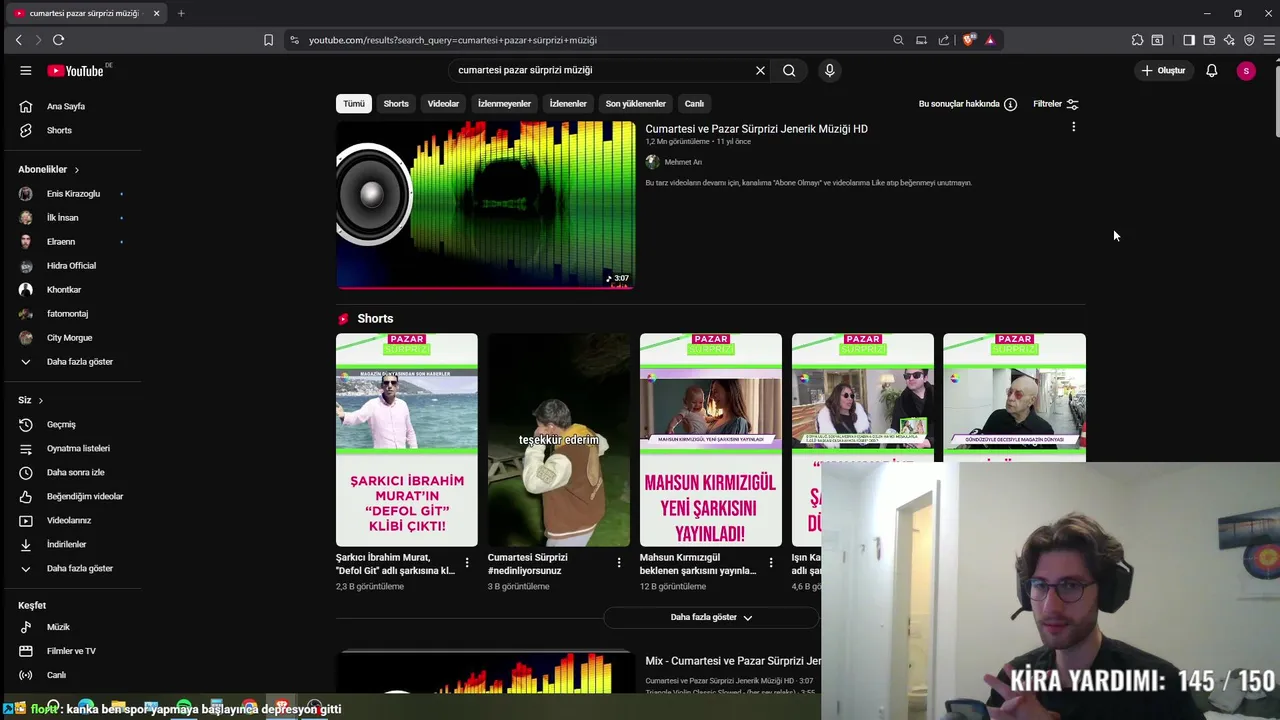1280x720 pixels.
Task: Open the Filtreler filter options
Action: [x=1056, y=104]
